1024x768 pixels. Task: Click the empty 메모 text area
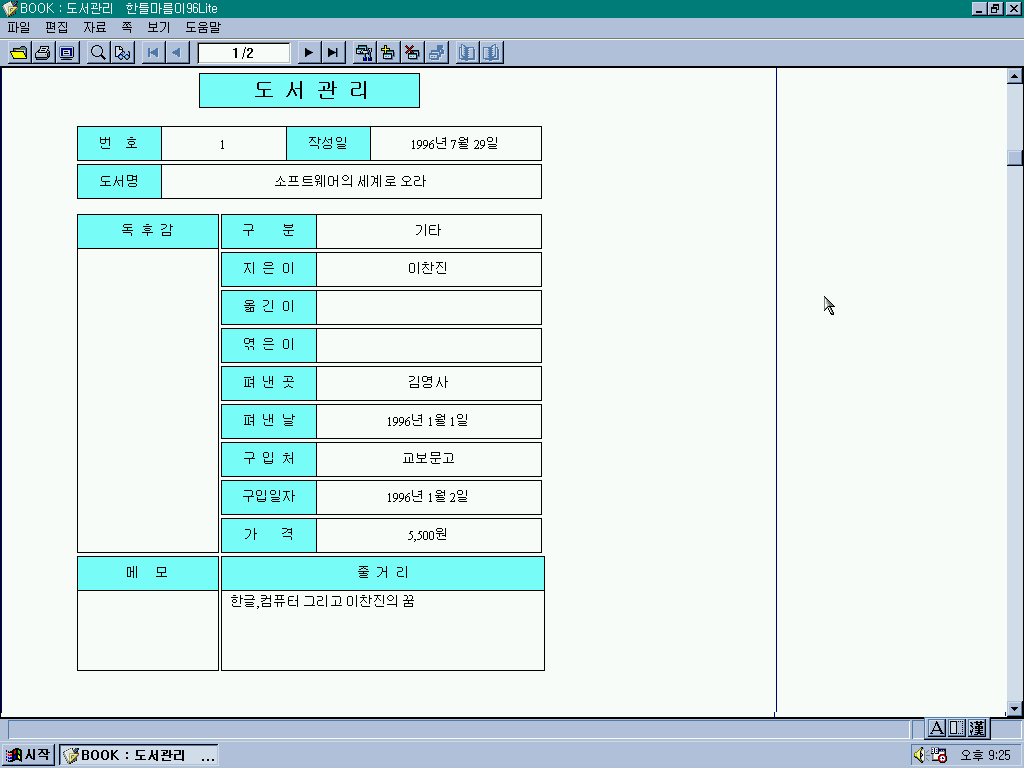pos(148,630)
